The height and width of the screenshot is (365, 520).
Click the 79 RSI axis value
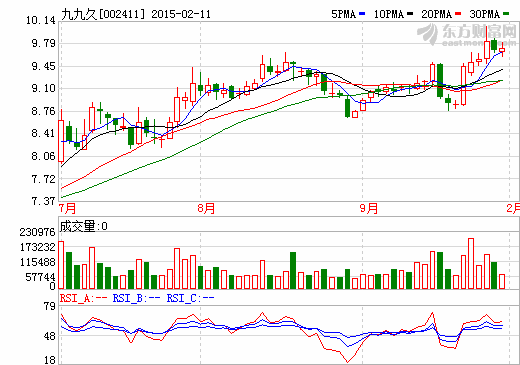coord(50,307)
